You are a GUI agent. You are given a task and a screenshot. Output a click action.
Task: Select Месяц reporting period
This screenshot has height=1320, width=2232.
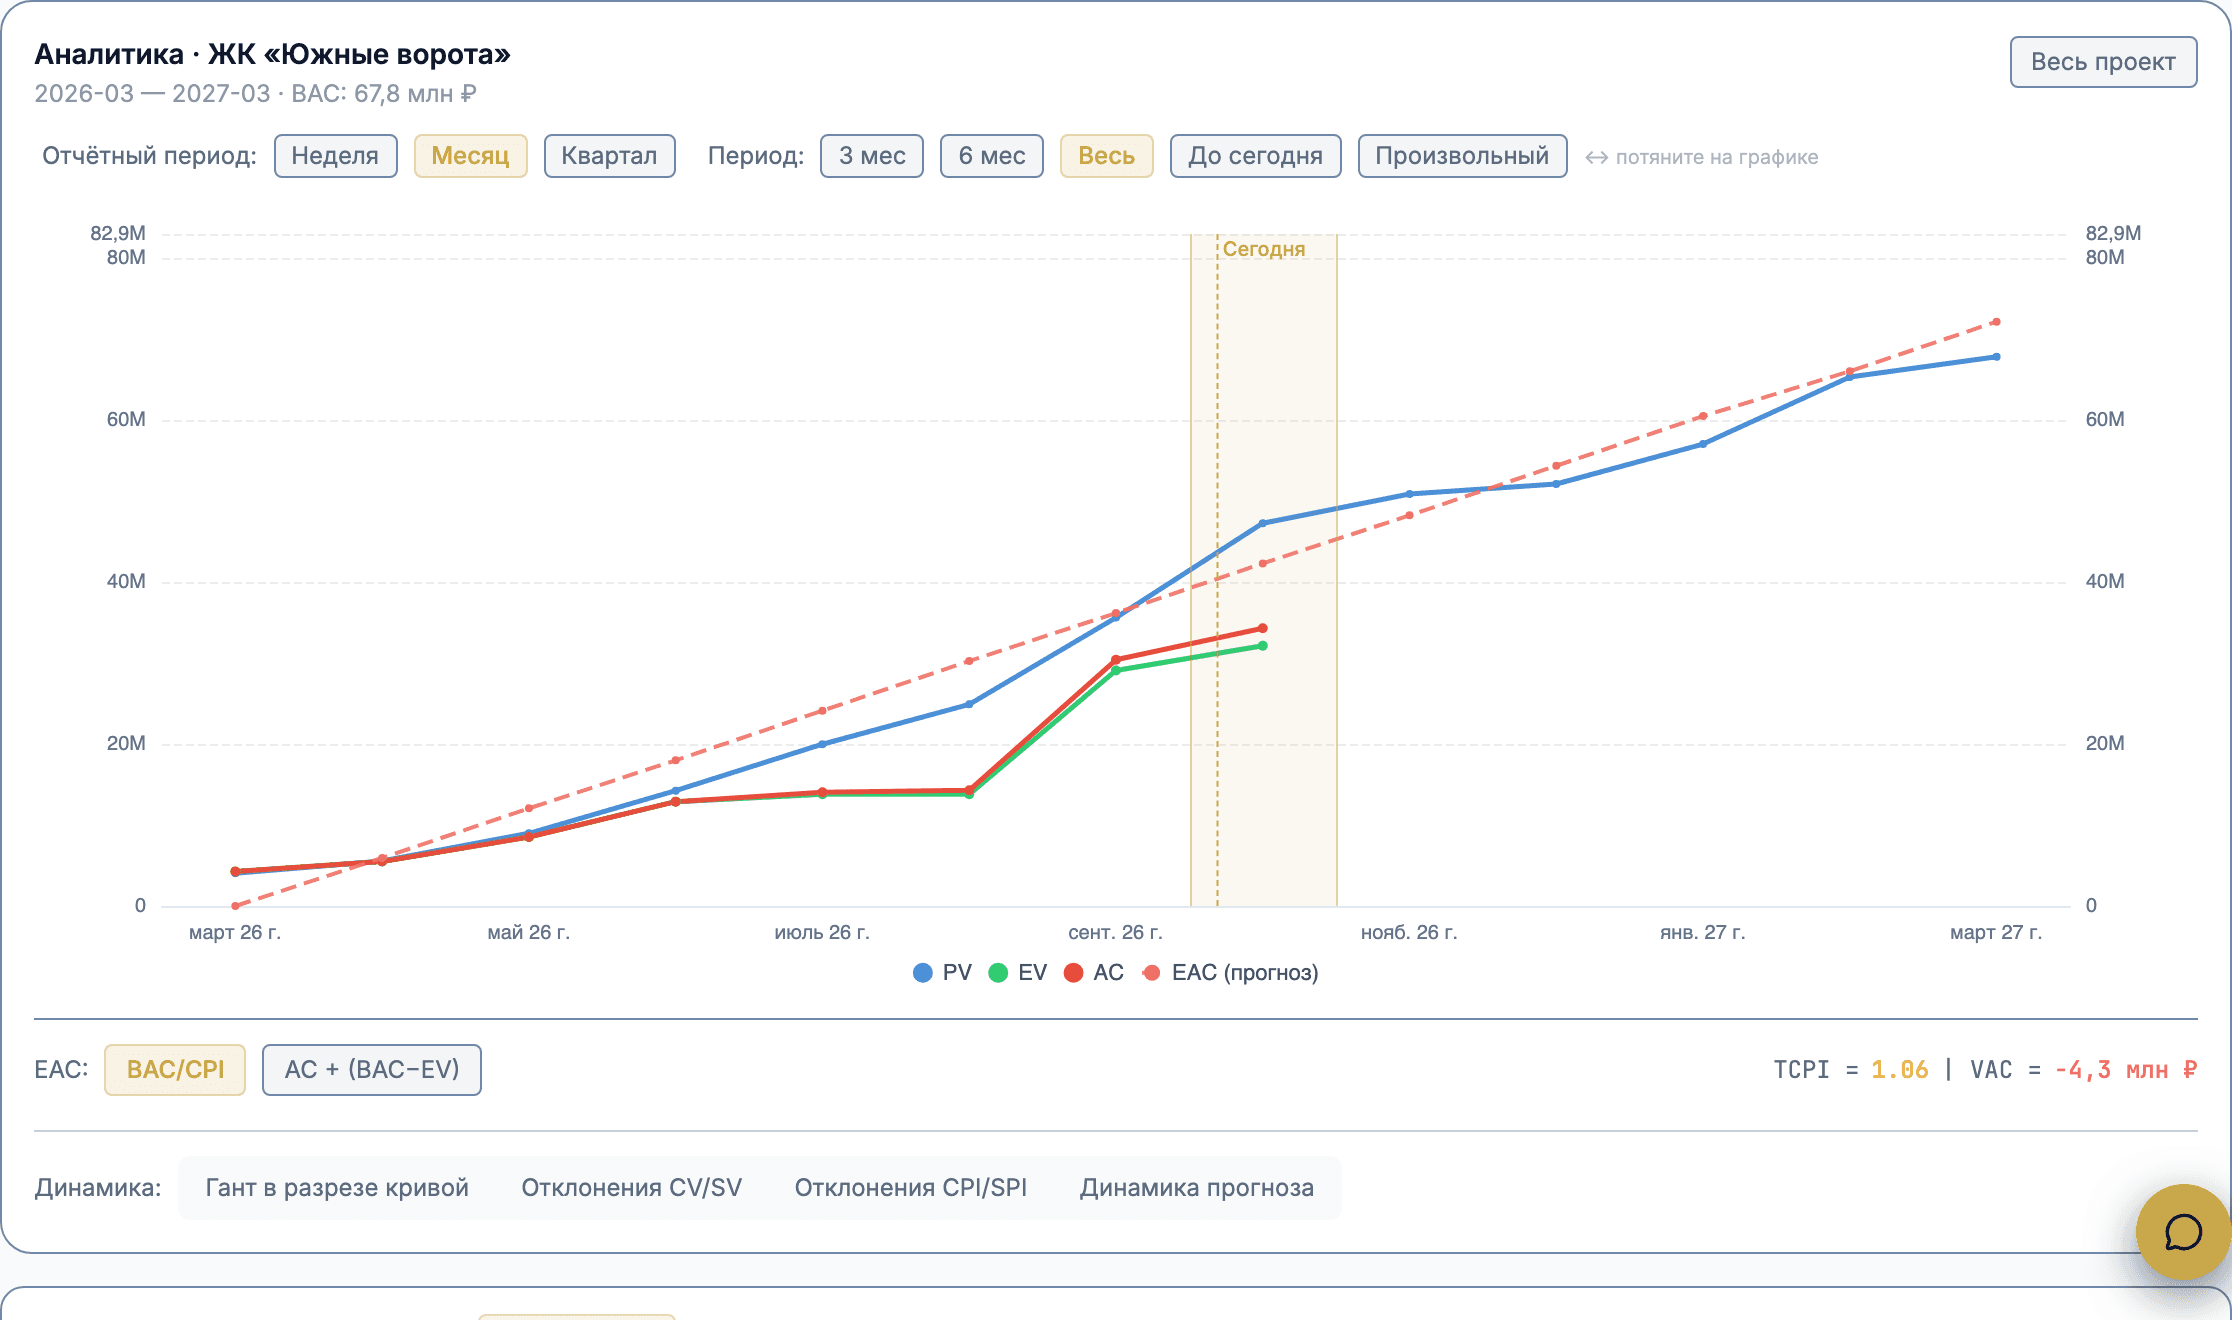click(470, 156)
